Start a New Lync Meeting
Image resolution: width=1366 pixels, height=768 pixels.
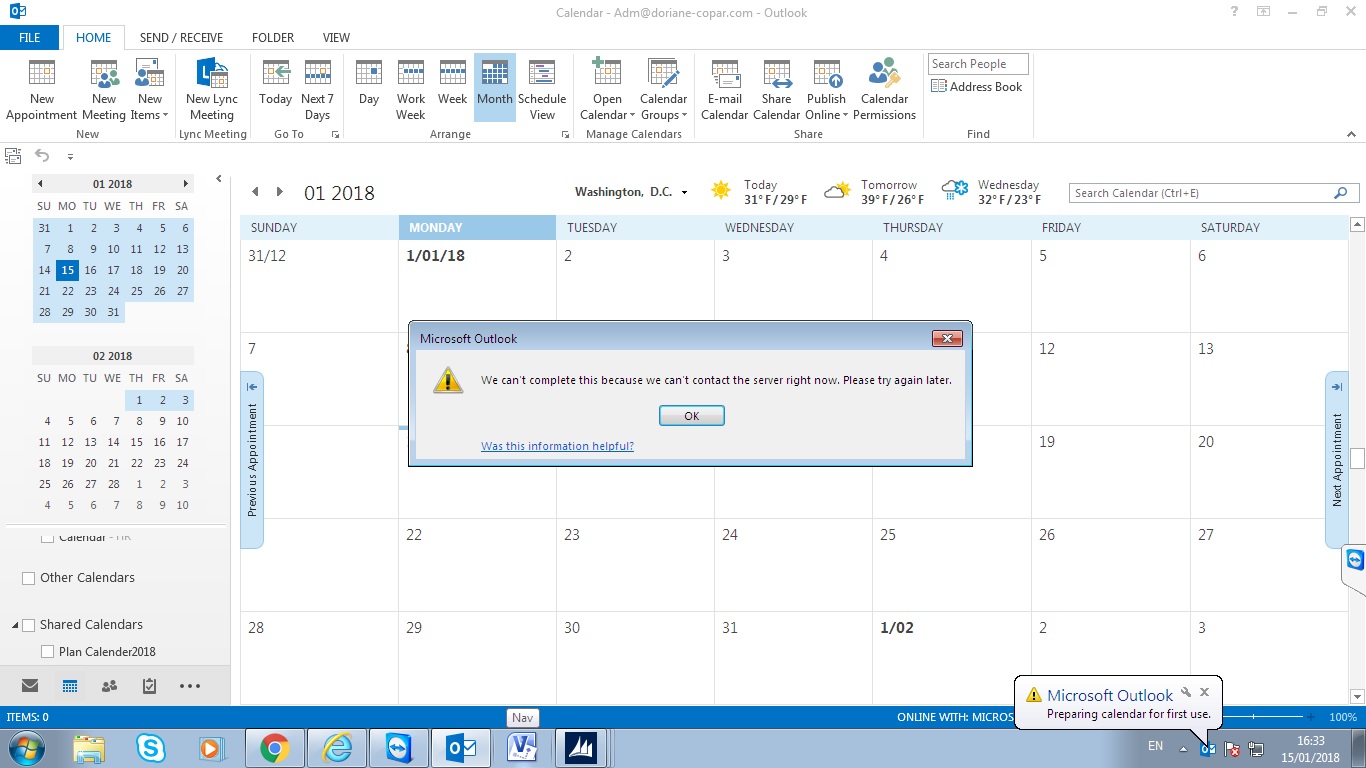click(x=212, y=89)
